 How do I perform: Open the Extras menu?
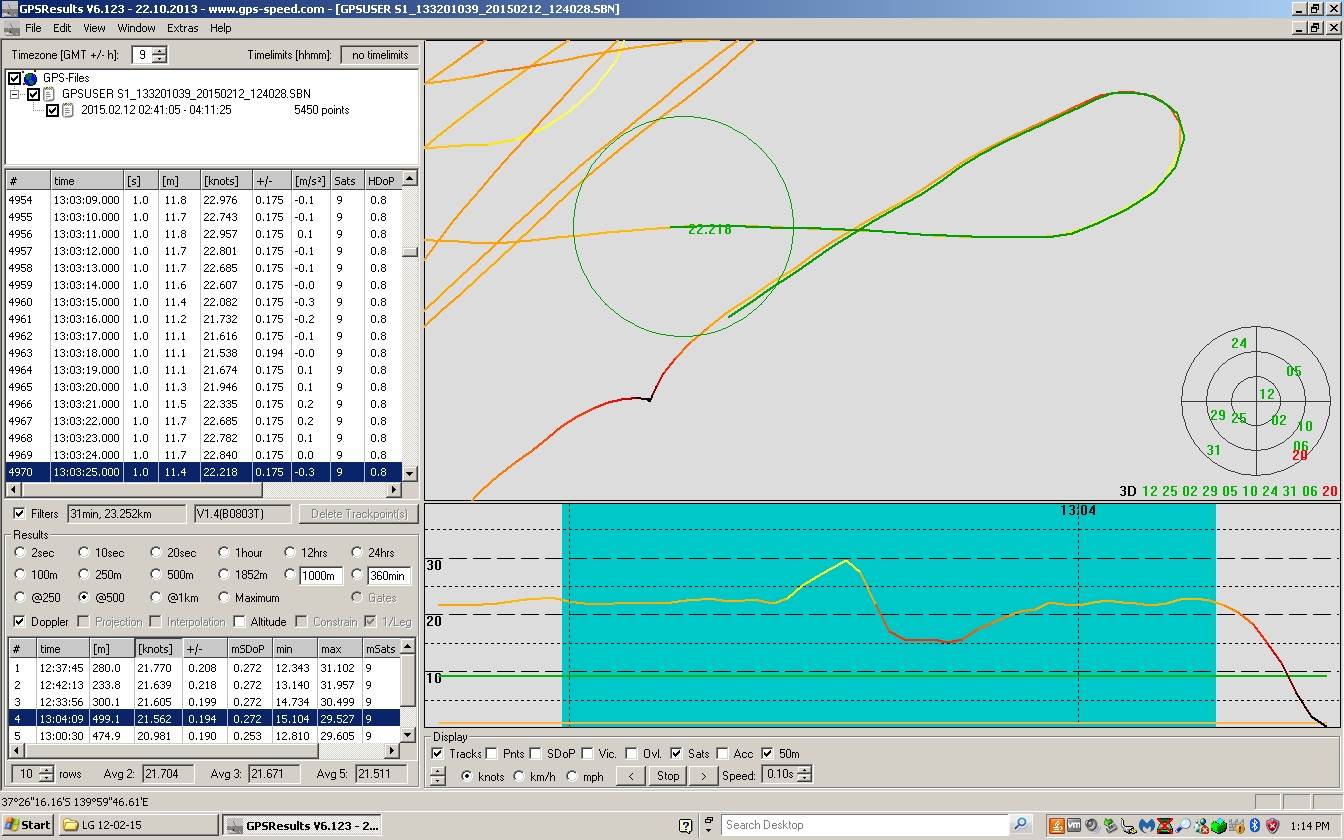[182, 28]
